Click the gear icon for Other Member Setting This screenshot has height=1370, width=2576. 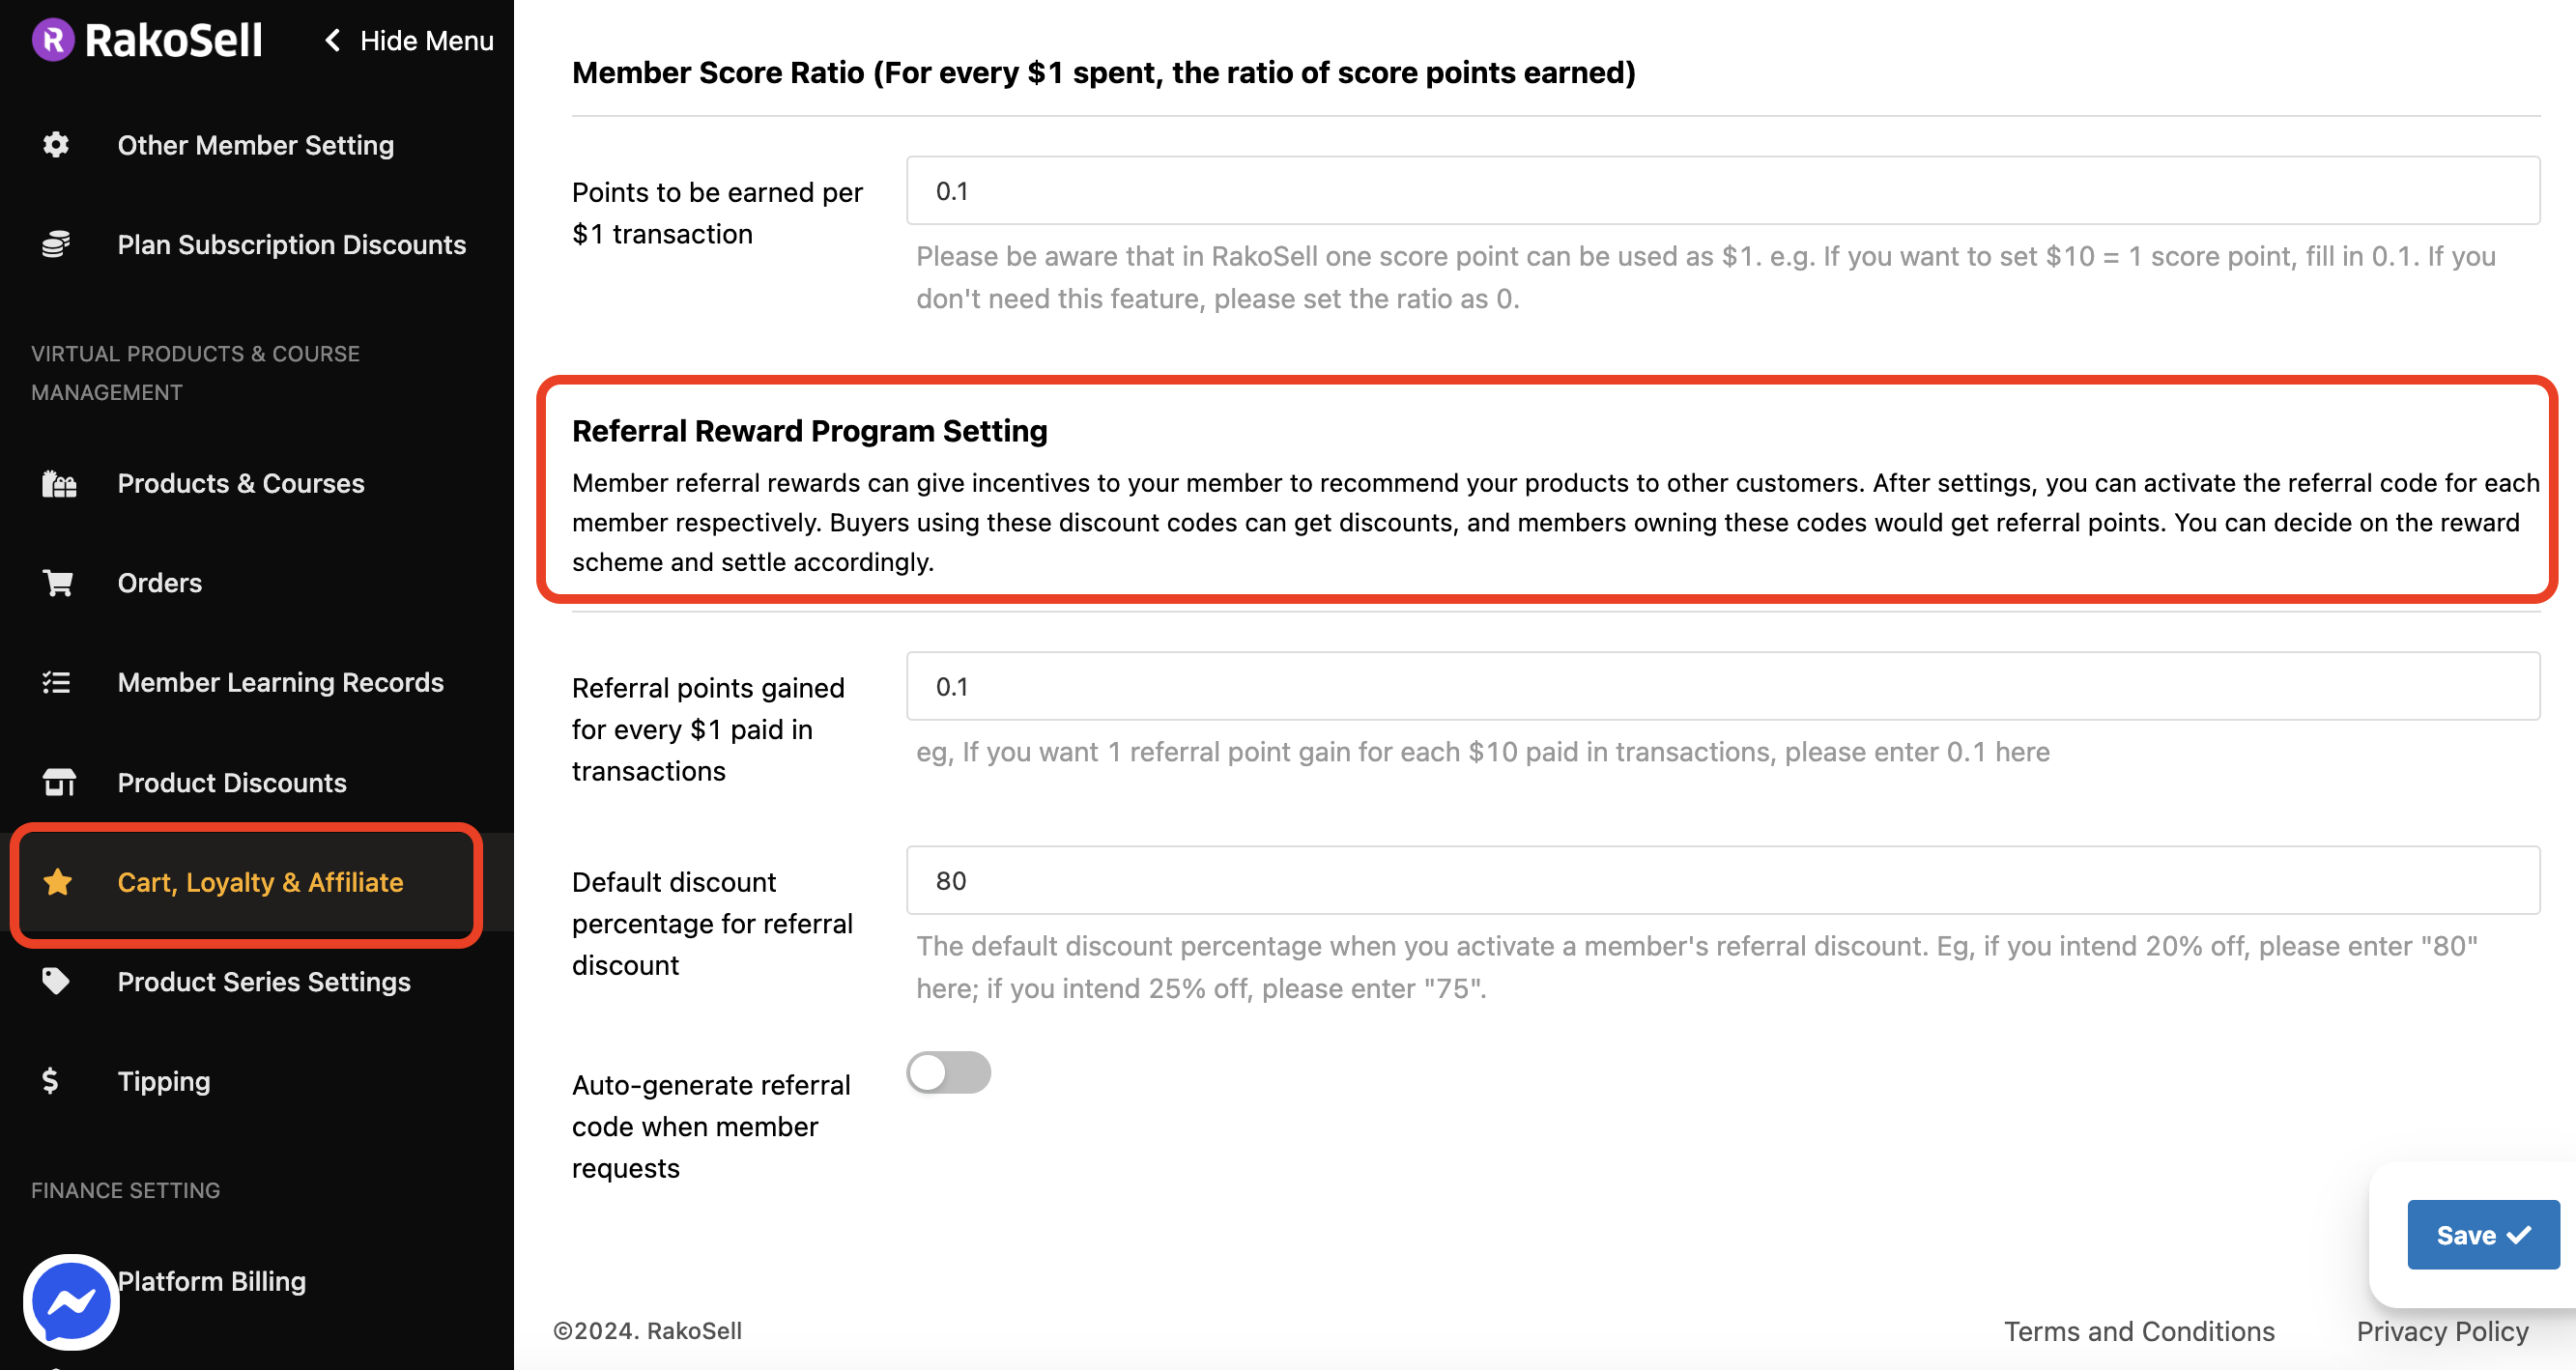[x=56, y=145]
